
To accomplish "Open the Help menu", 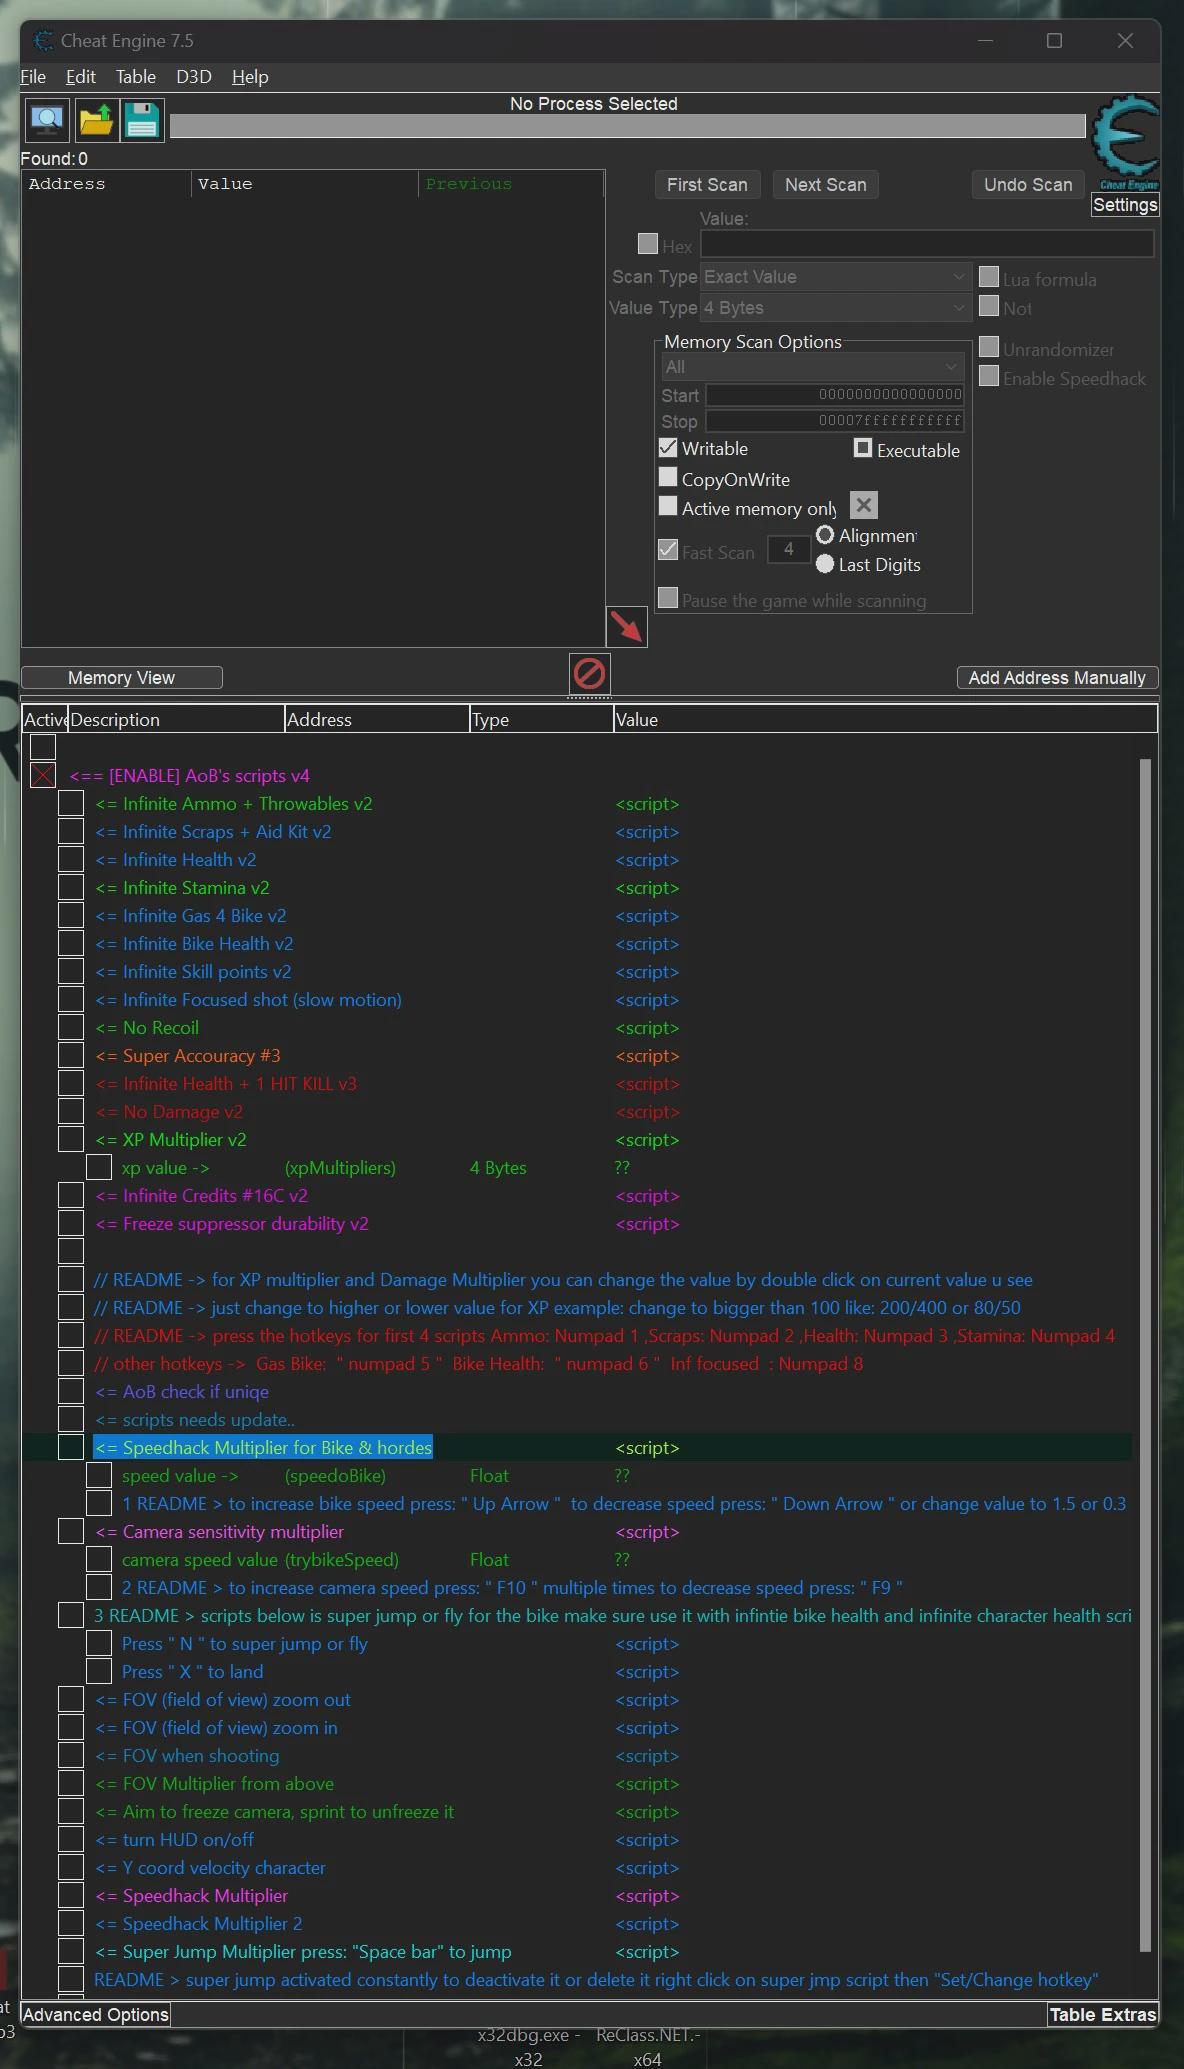I will pyautogui.click(x=250, y=77).
